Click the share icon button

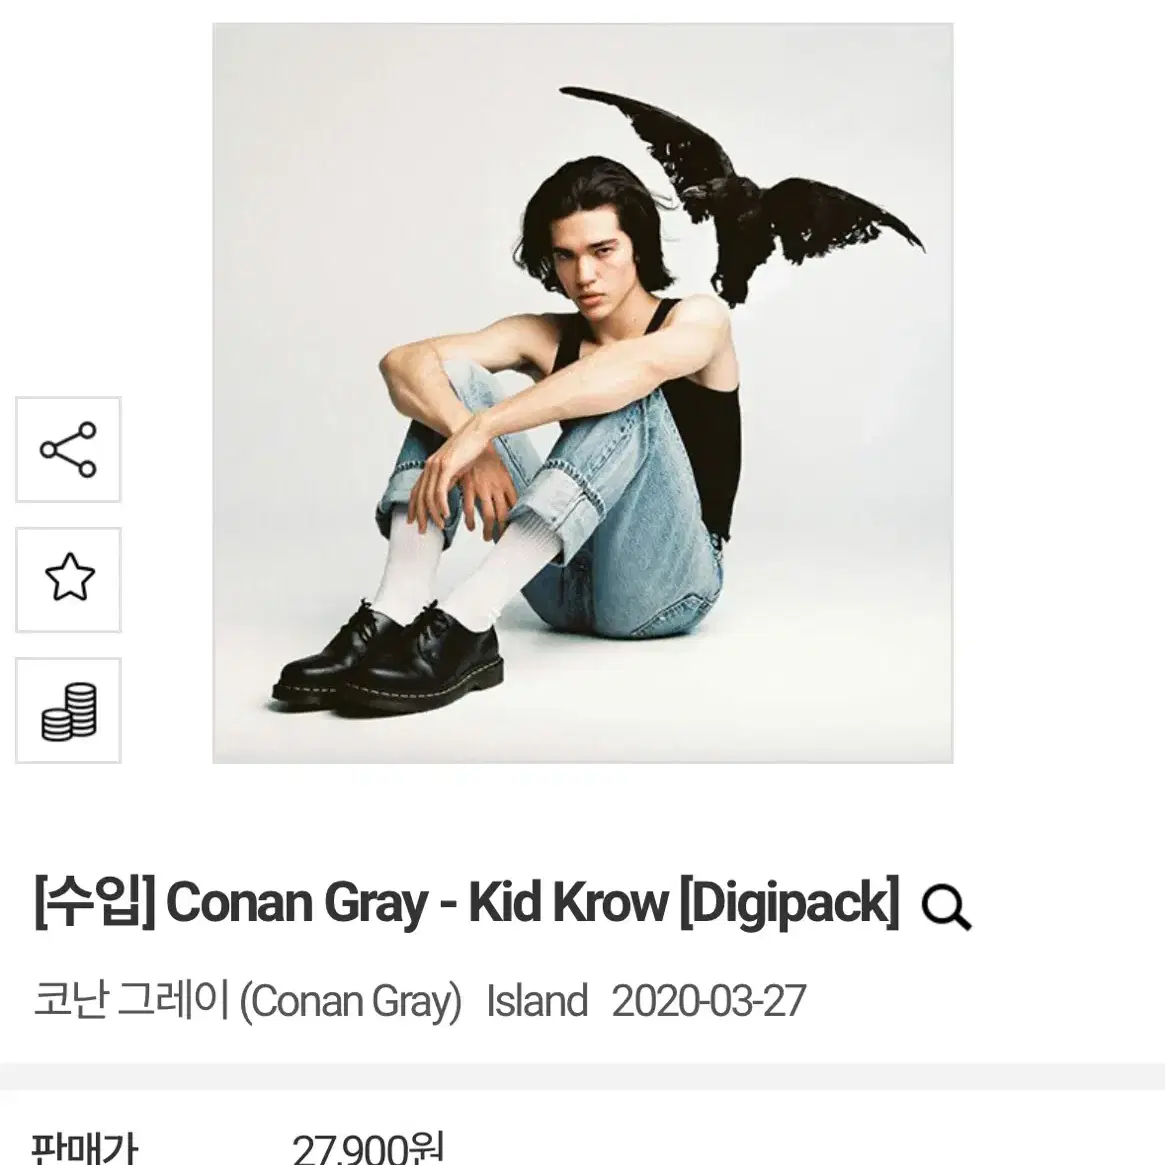coord(68,450)
